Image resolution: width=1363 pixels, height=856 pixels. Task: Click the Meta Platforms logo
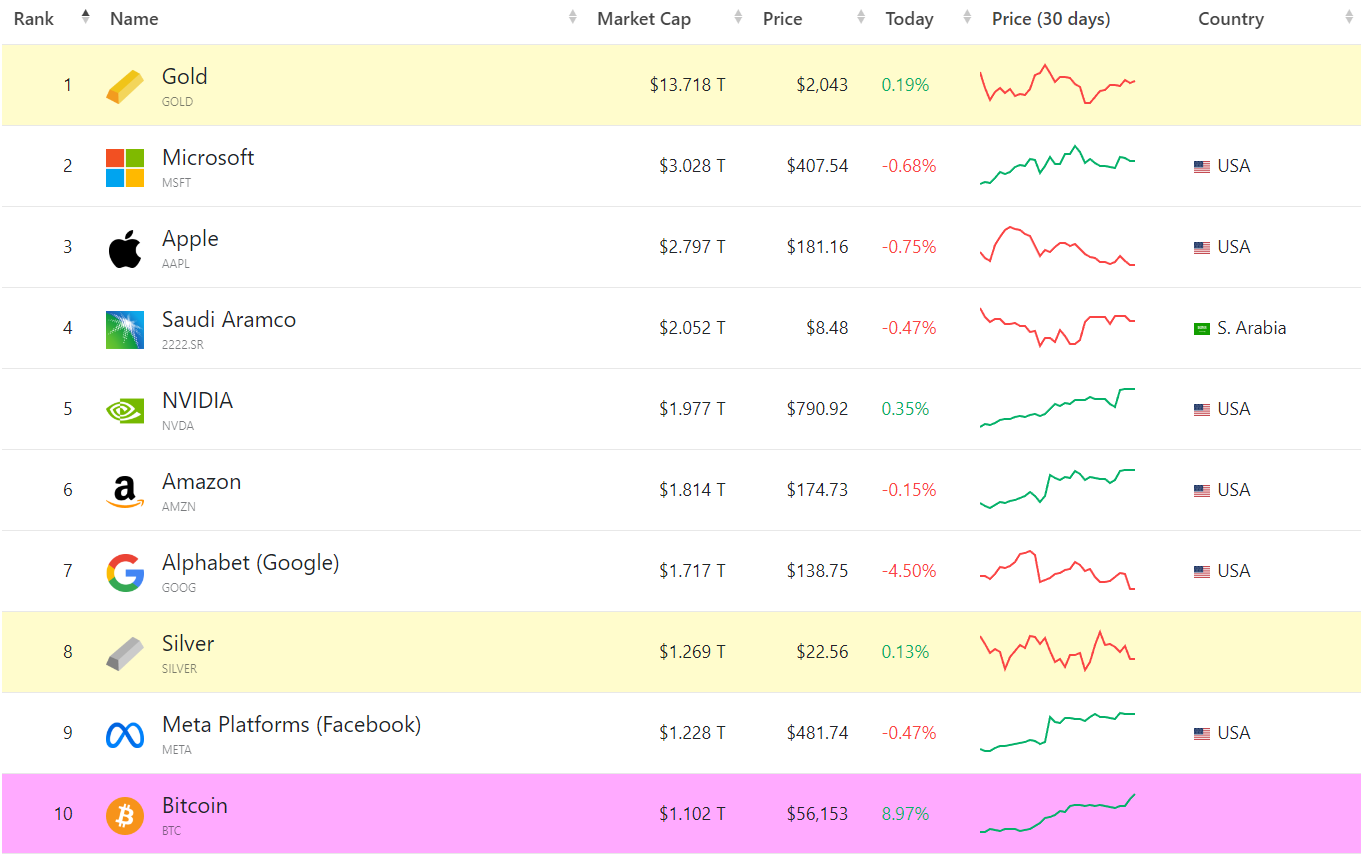(125, 734)
